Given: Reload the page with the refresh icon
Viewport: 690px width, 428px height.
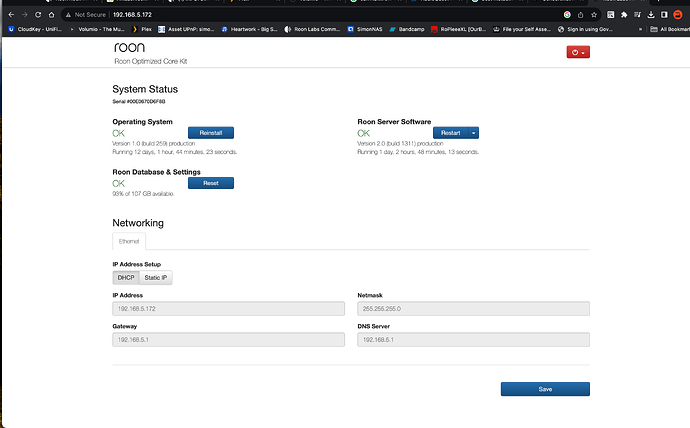Looking at the screenshot, I should point(38,15).
